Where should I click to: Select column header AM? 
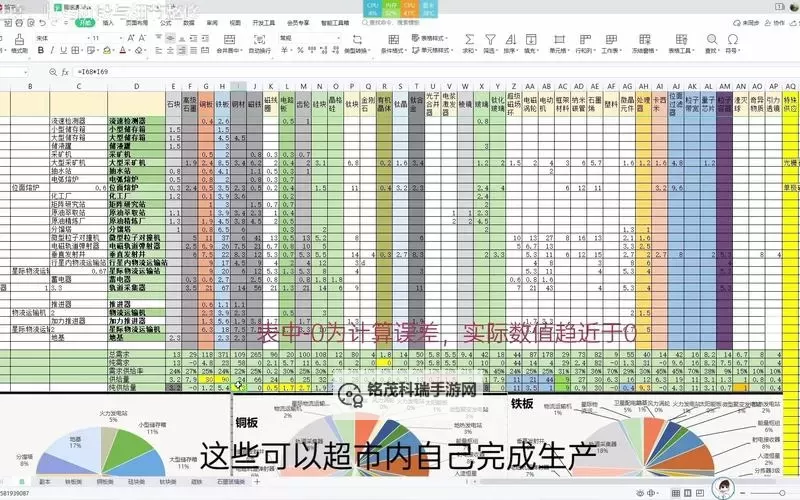724,86
